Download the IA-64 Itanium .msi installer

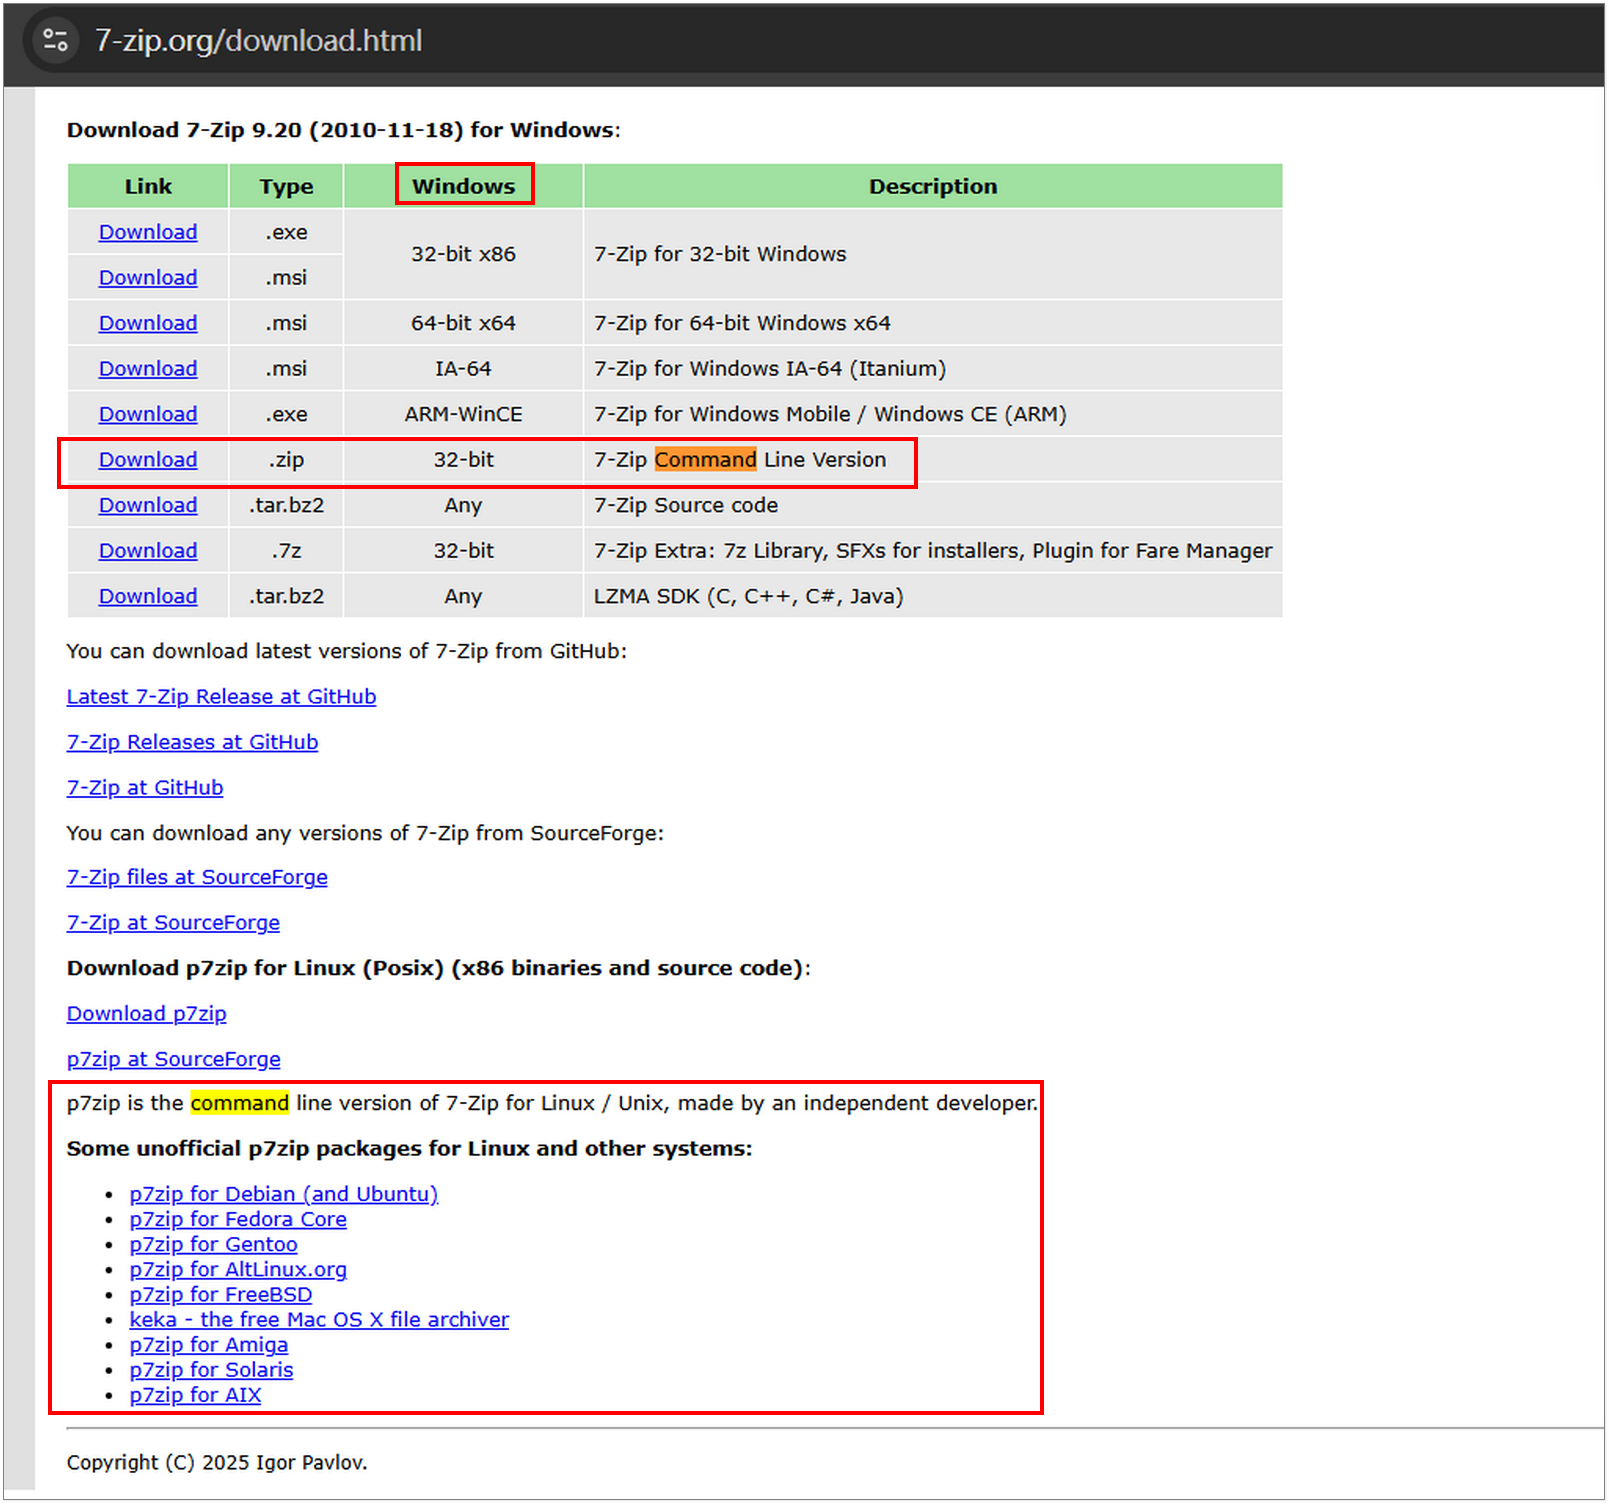148,369
